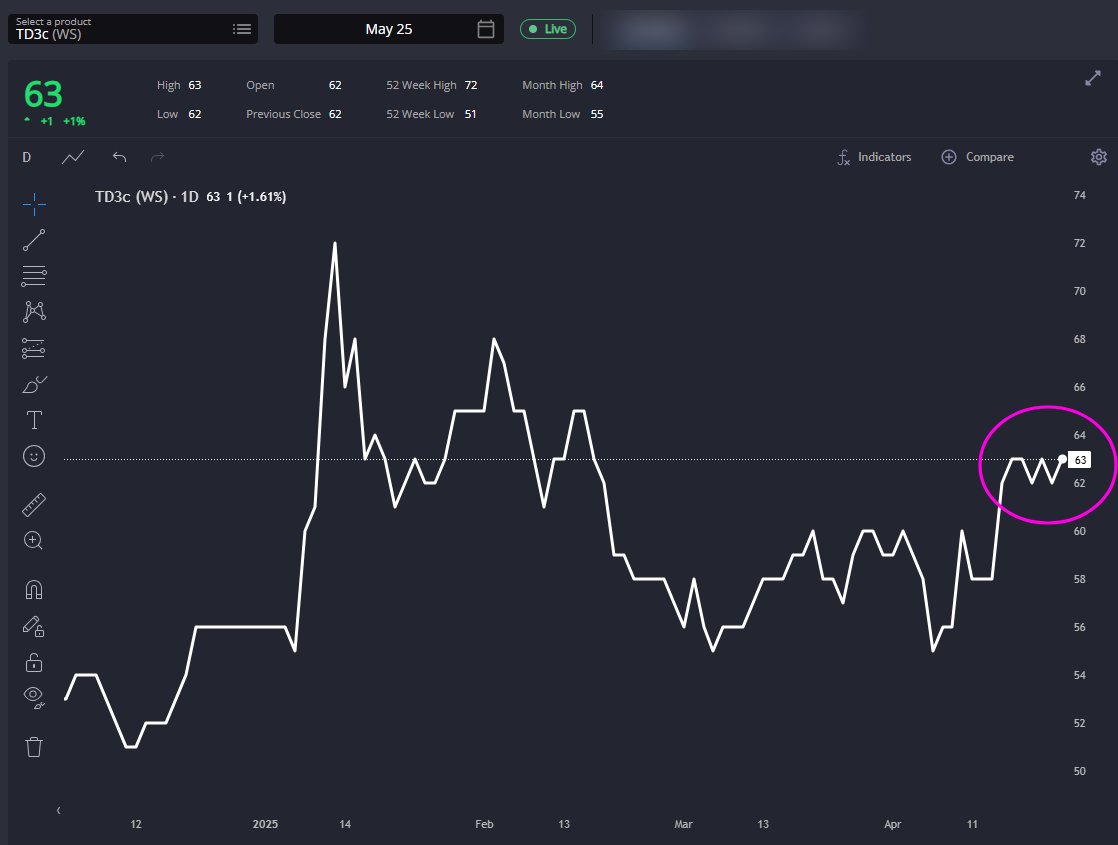This screenshot has height=845, width=1118.
Task: Open the Indicators panel
Action: point(874,157)
